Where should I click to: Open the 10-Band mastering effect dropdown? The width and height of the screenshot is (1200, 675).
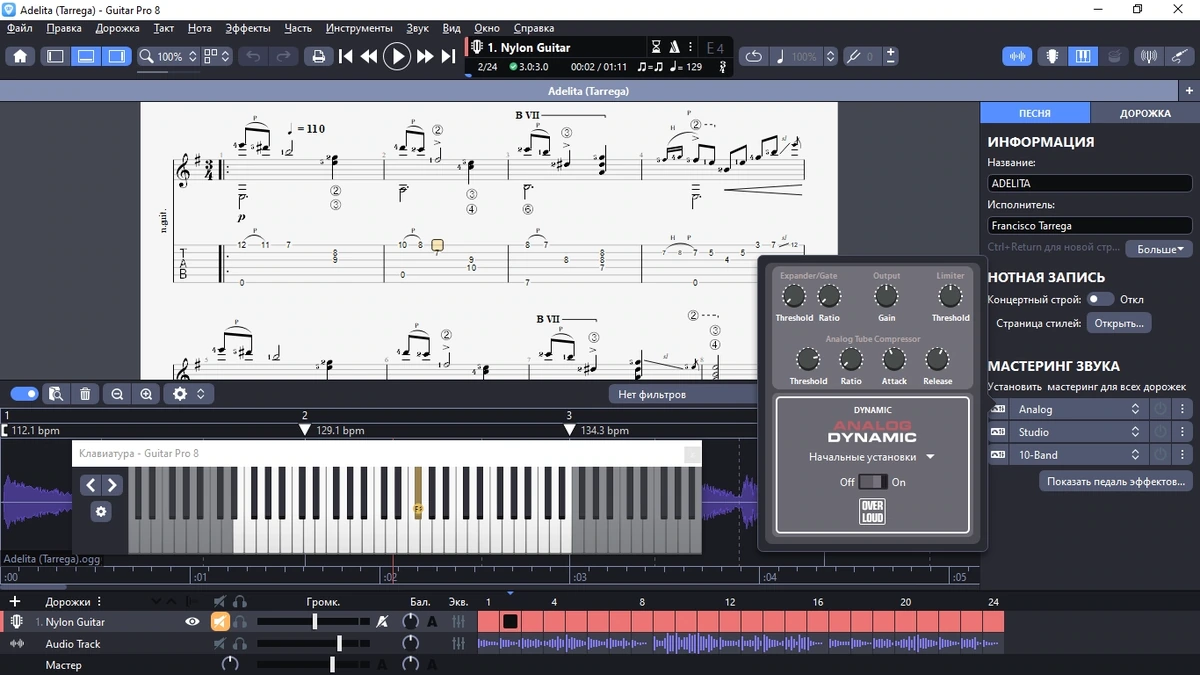(1079, 455)
